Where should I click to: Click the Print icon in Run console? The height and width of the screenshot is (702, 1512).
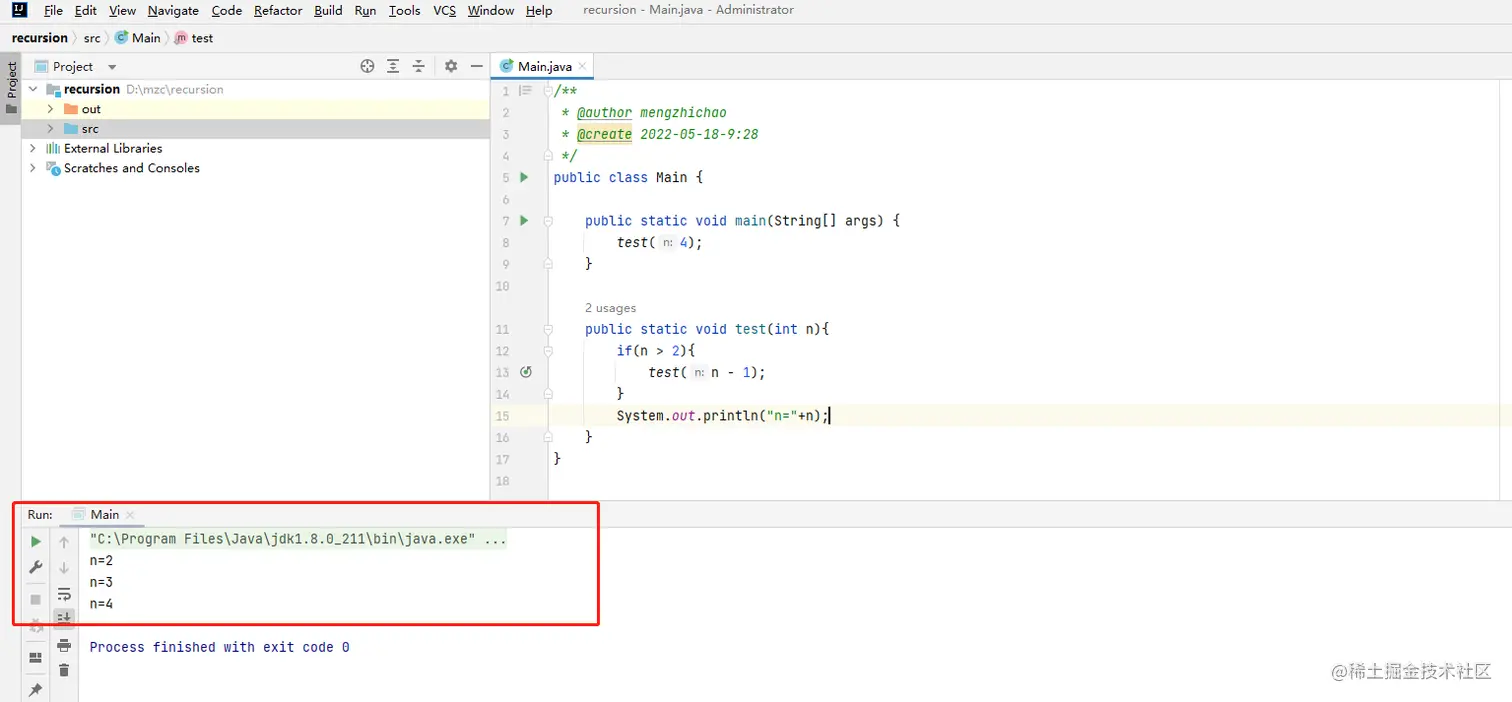(x=64, y=645)
